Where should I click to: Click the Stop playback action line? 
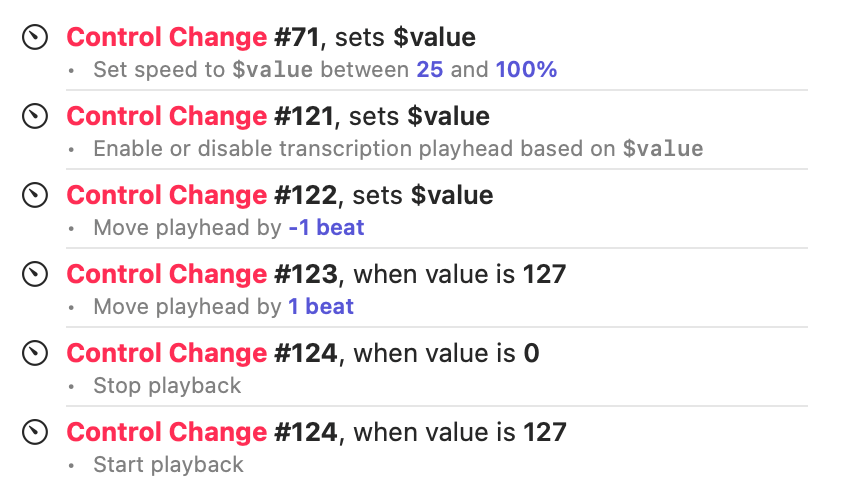(x=167, y=385)
